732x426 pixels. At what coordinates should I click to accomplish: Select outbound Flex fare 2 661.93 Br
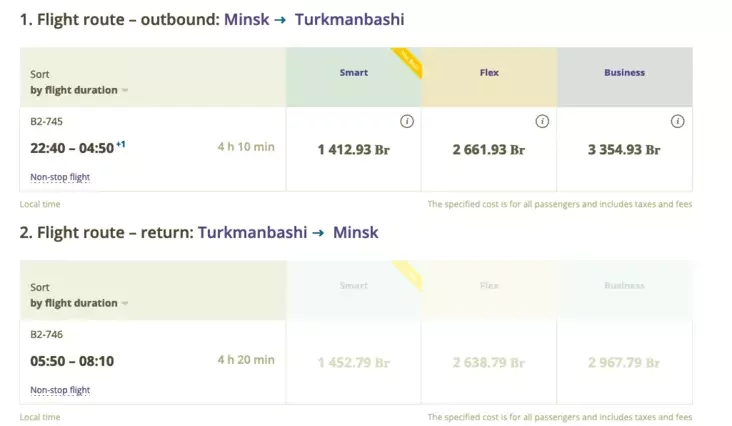(x=489, y=149)
